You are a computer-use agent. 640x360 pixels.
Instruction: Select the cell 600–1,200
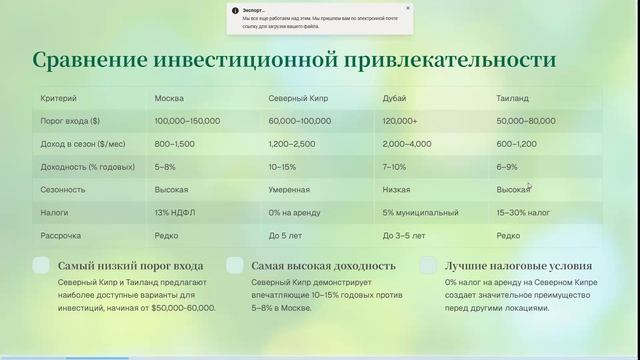[x=516, y=144]
